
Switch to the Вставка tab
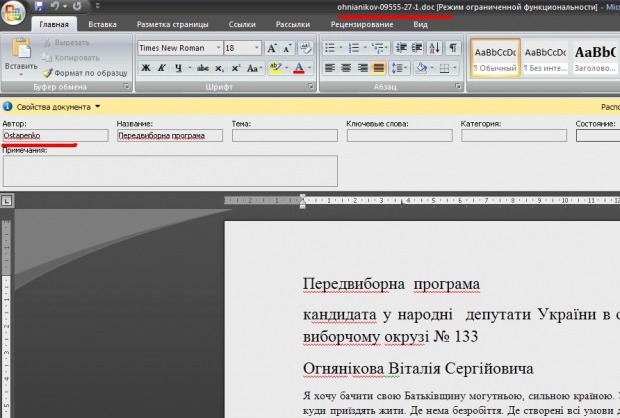pos(101,24)
